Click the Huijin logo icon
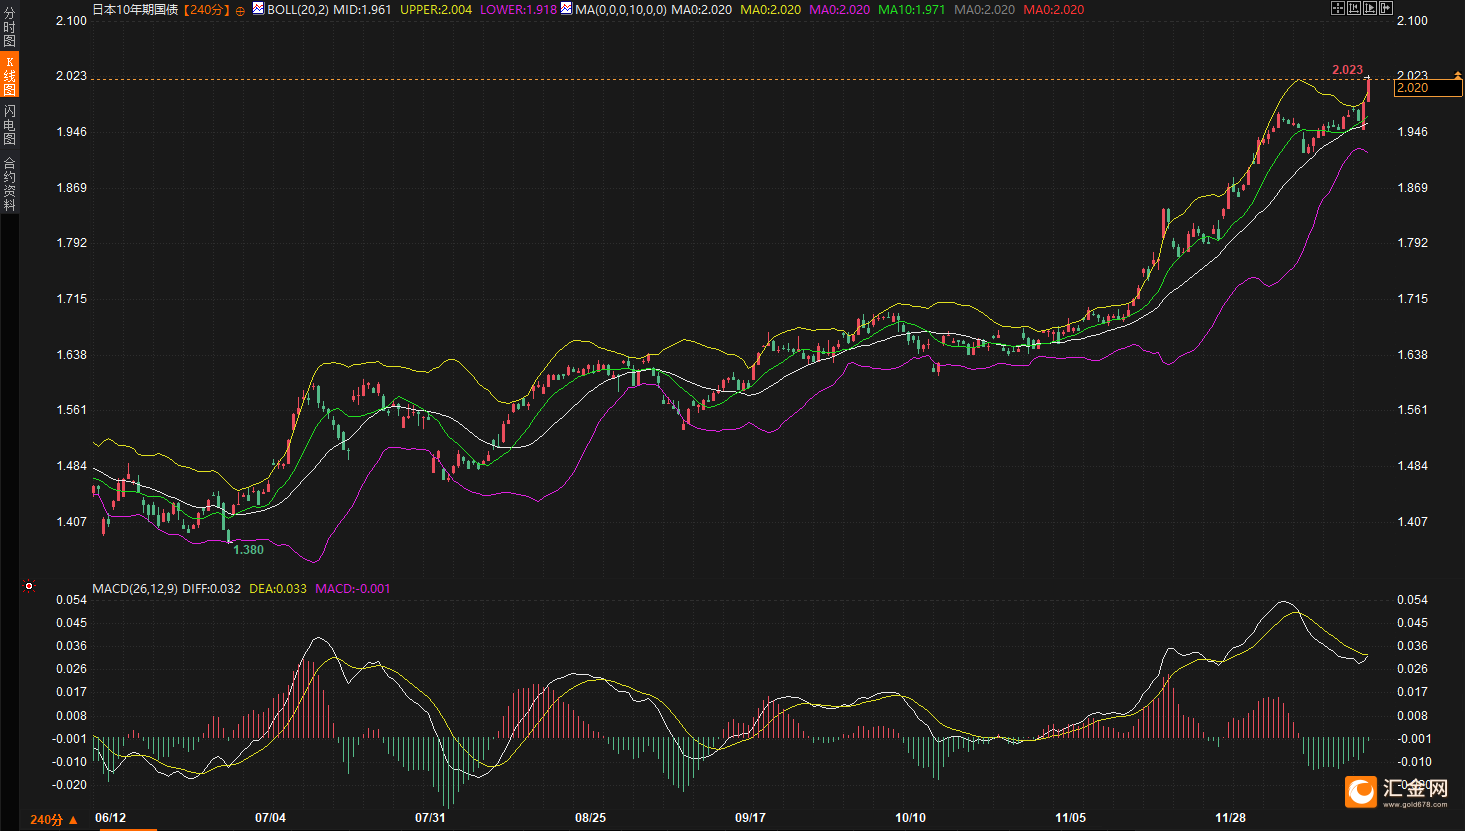Image resolution: width=1465 pixels, height=831 pixels. [1360, 792]
